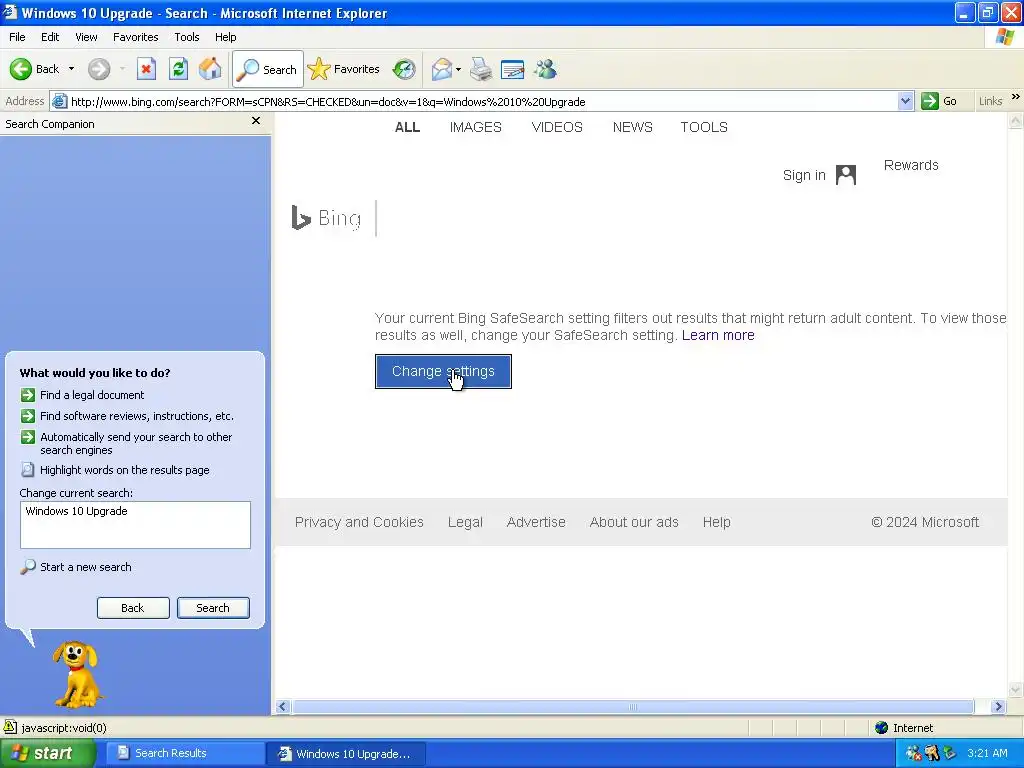Screen dimensions: 1024x768
Task: Open the Forward button history dropdown
Action: (122, 69)
